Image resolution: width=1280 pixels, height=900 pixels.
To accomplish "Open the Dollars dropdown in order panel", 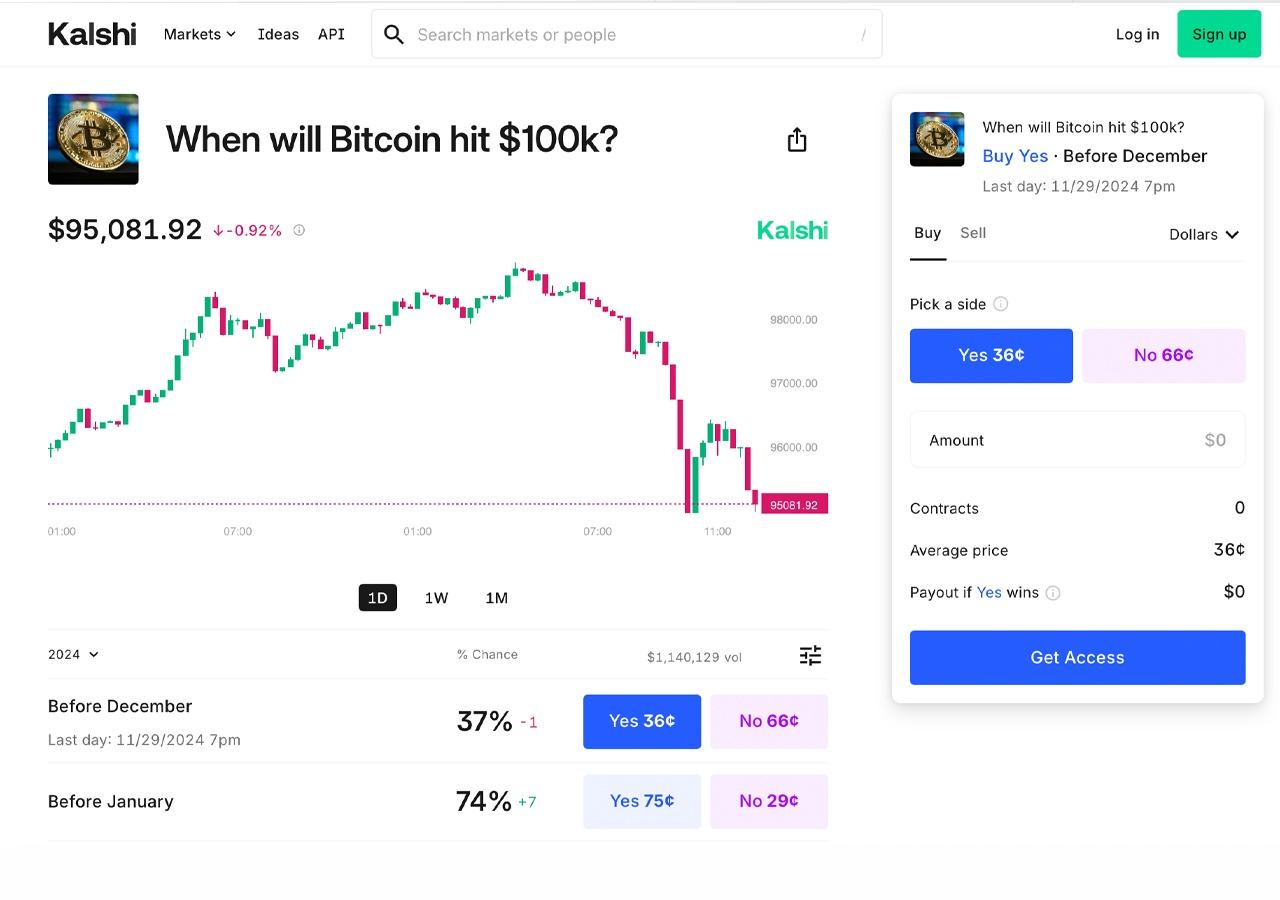I will pyautogui.click(x=1203, y=234).
